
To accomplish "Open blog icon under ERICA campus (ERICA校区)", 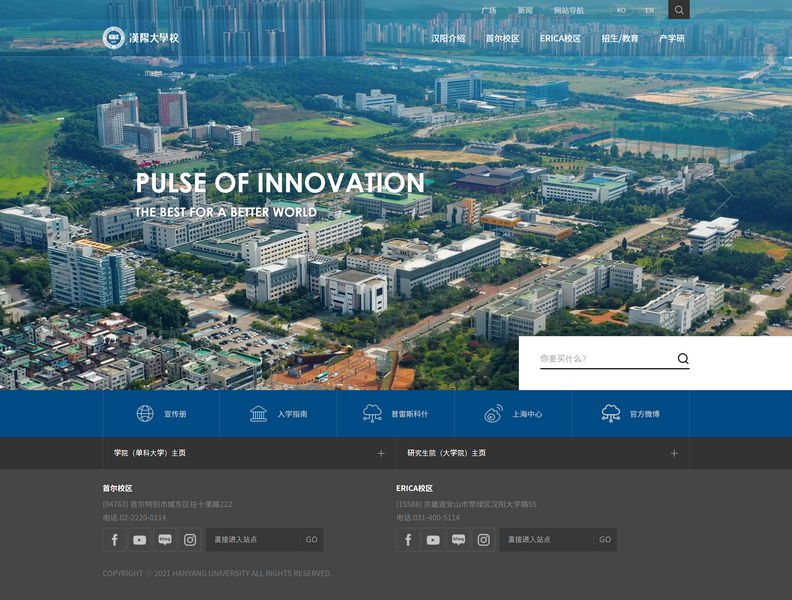I will pos(458,540).
